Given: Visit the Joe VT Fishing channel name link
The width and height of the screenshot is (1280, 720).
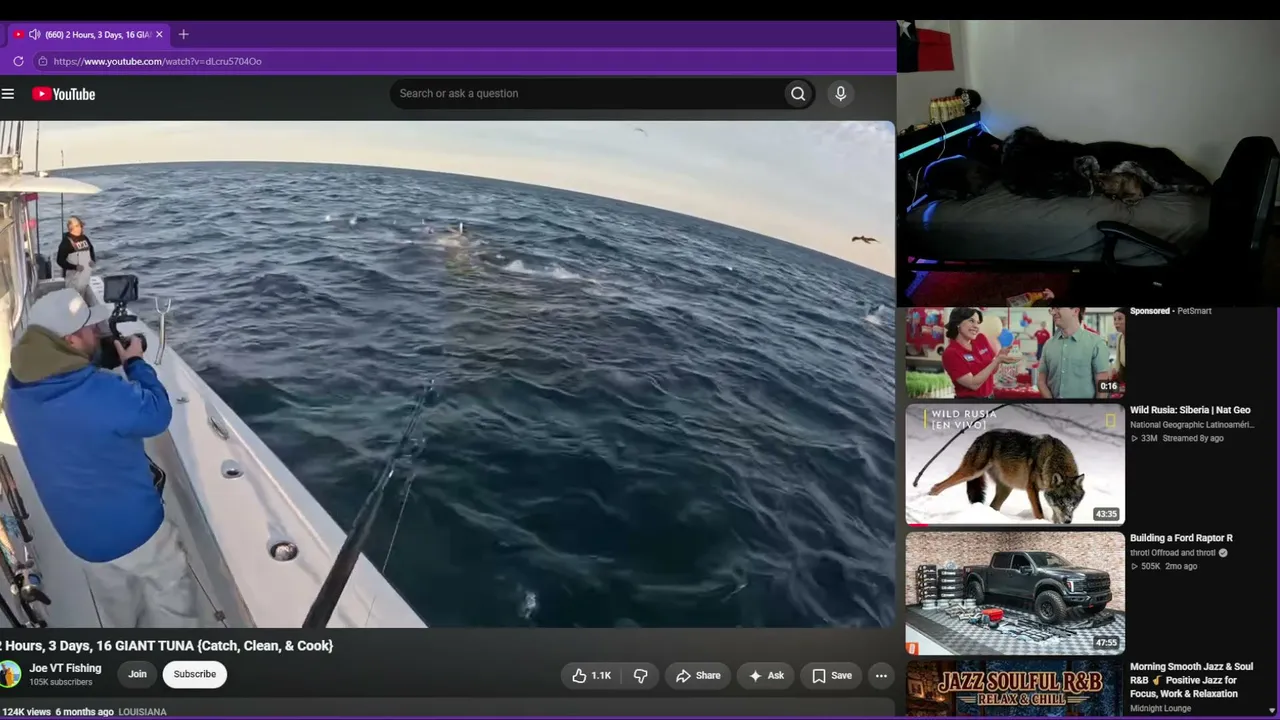Looking at the screenshot, I should [x=65, y=668].
